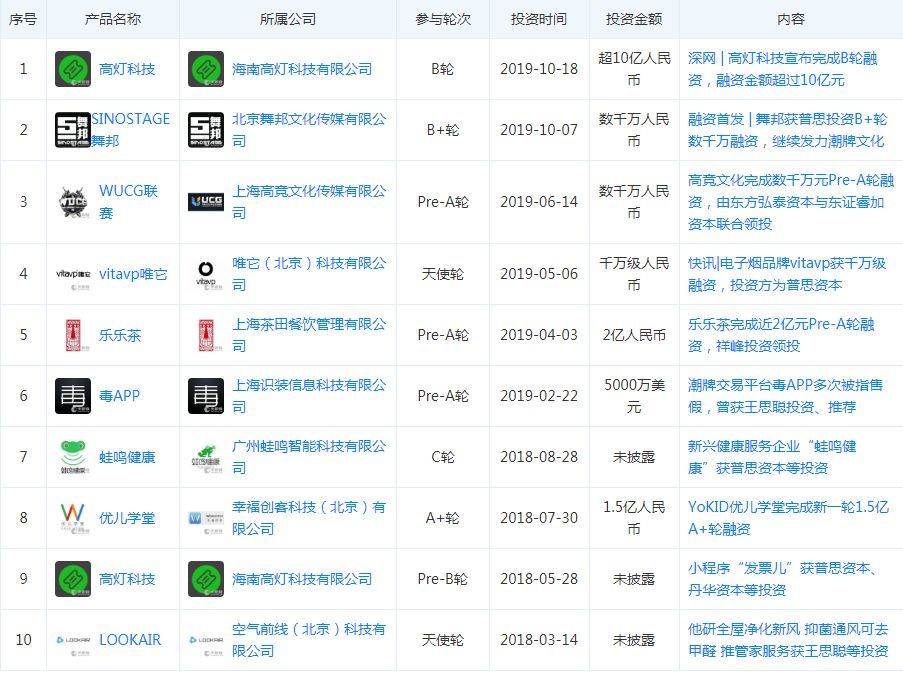Open the LOOKAIR product link

[130, 640]
